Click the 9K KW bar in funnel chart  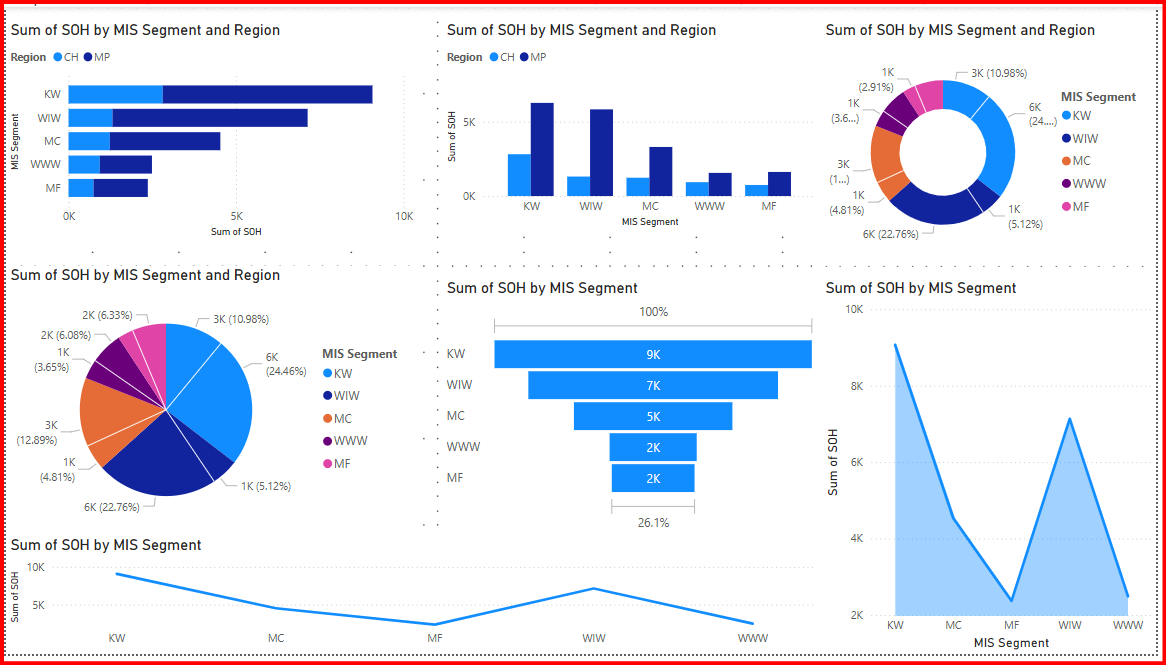pos(652,354)
